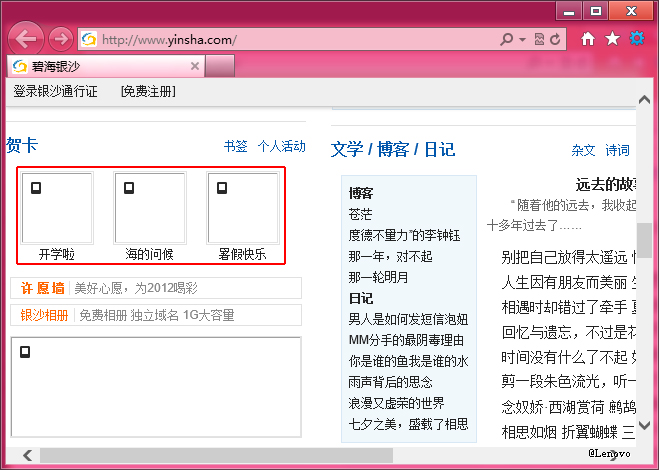Click the 登录银沙通行证 link

pos(55,91)
